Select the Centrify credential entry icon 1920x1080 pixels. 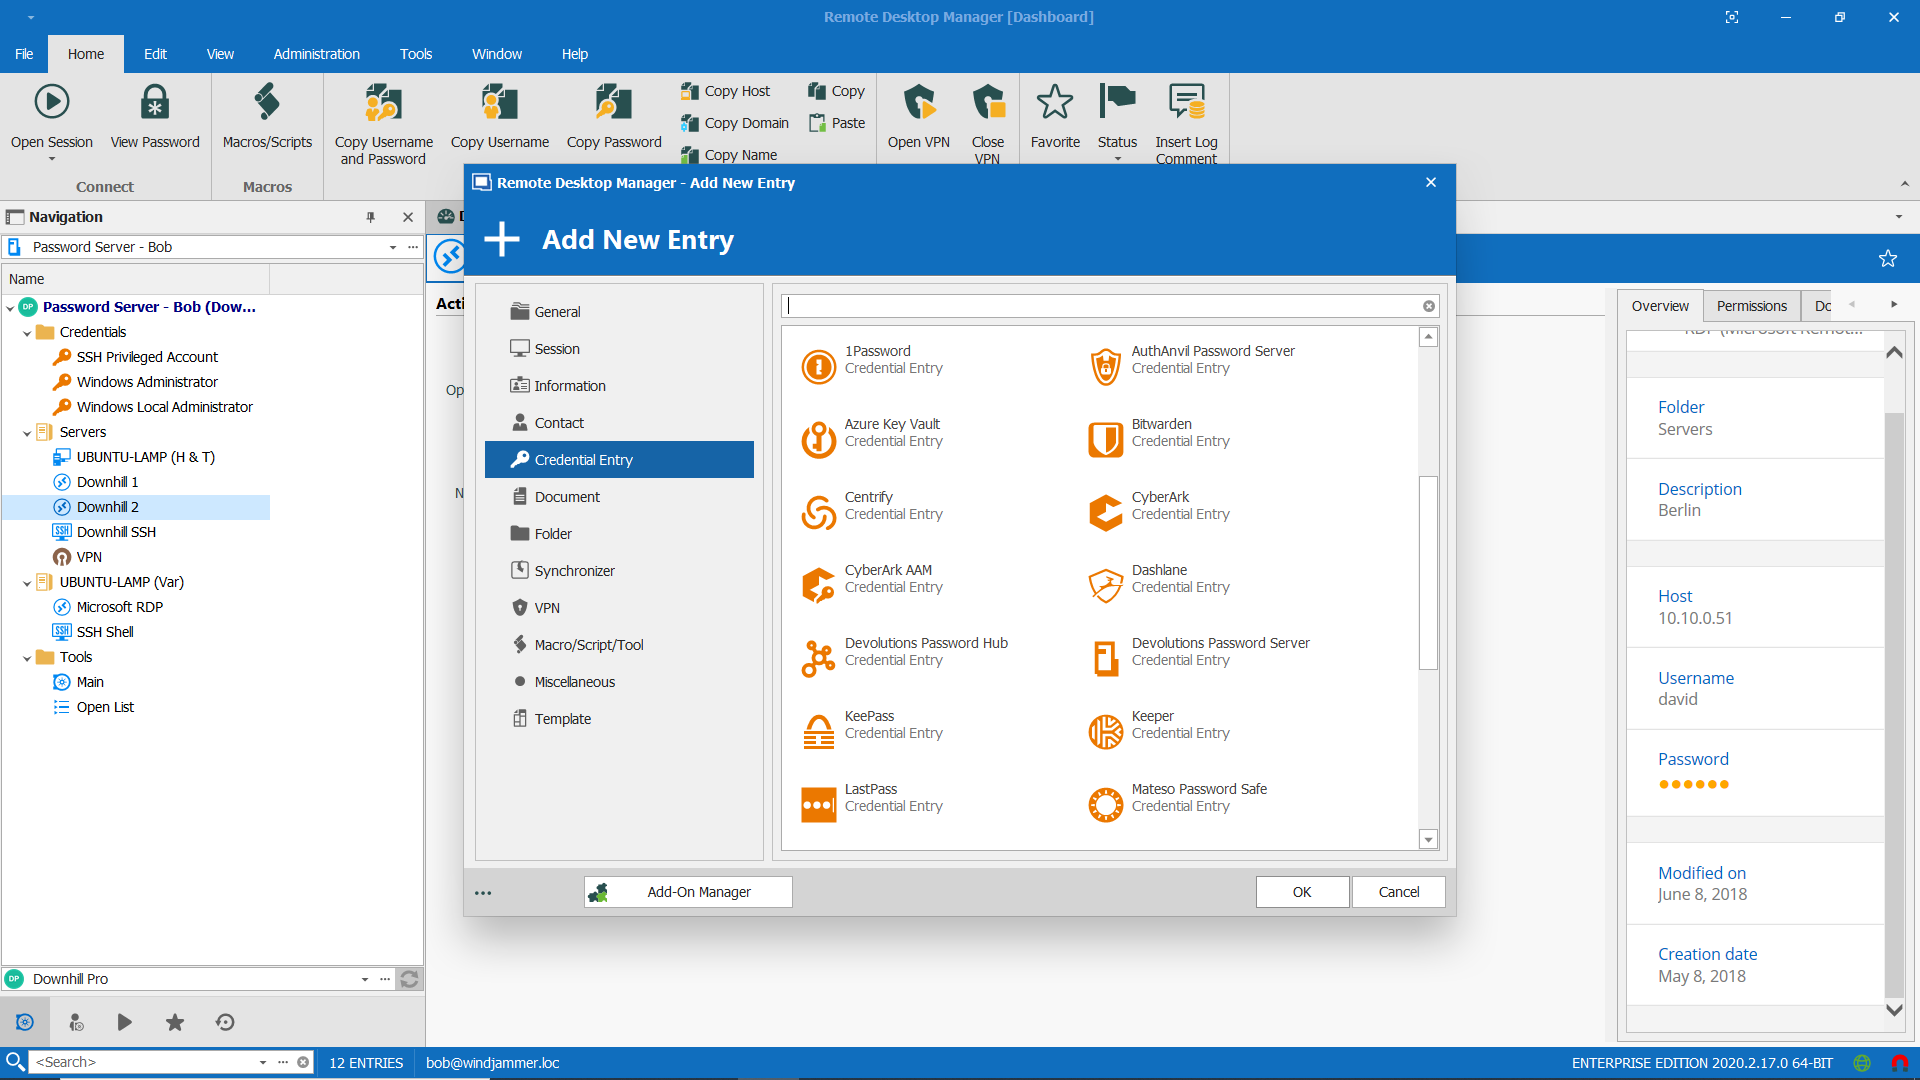pyautogui.click(x=819, y=513)
